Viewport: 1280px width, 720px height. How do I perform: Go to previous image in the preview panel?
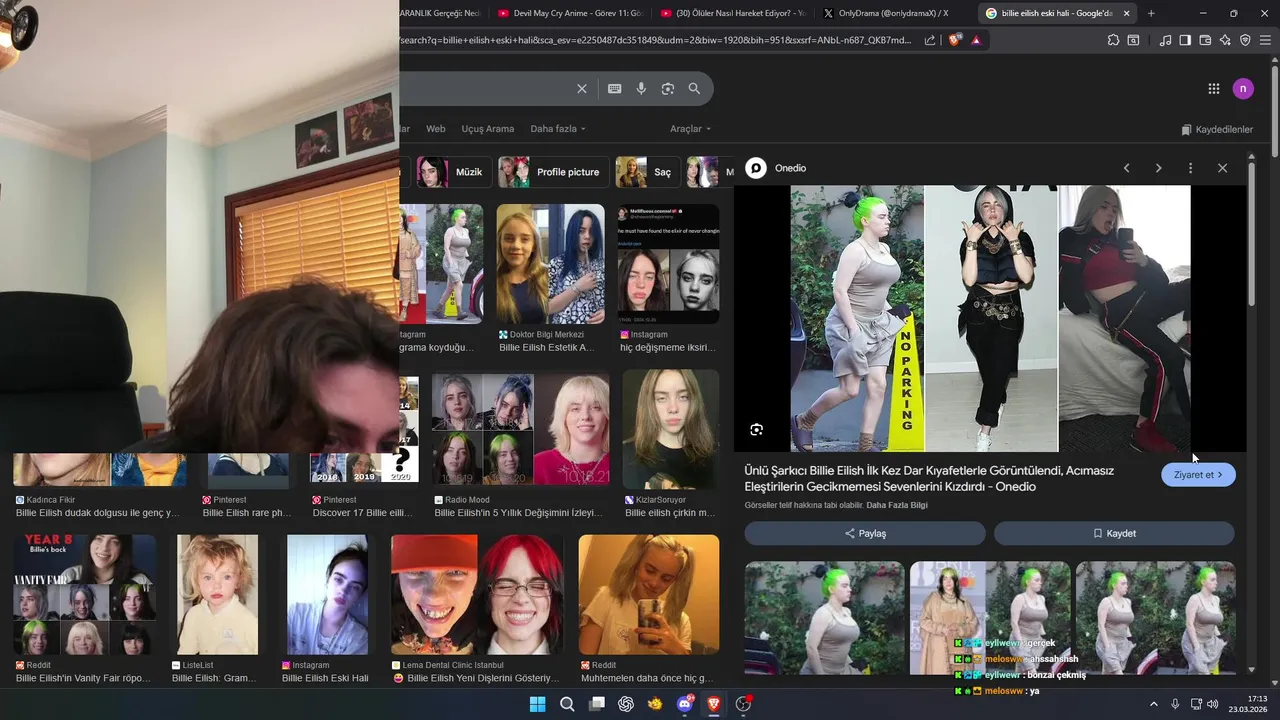click(x=1127, y=168)
